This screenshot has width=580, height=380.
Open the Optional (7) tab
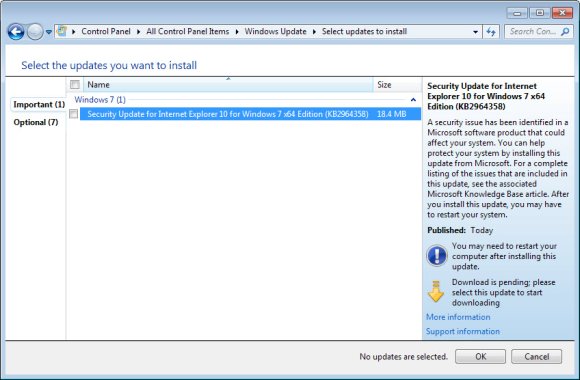pyautogui.click(x=36, y=122)
